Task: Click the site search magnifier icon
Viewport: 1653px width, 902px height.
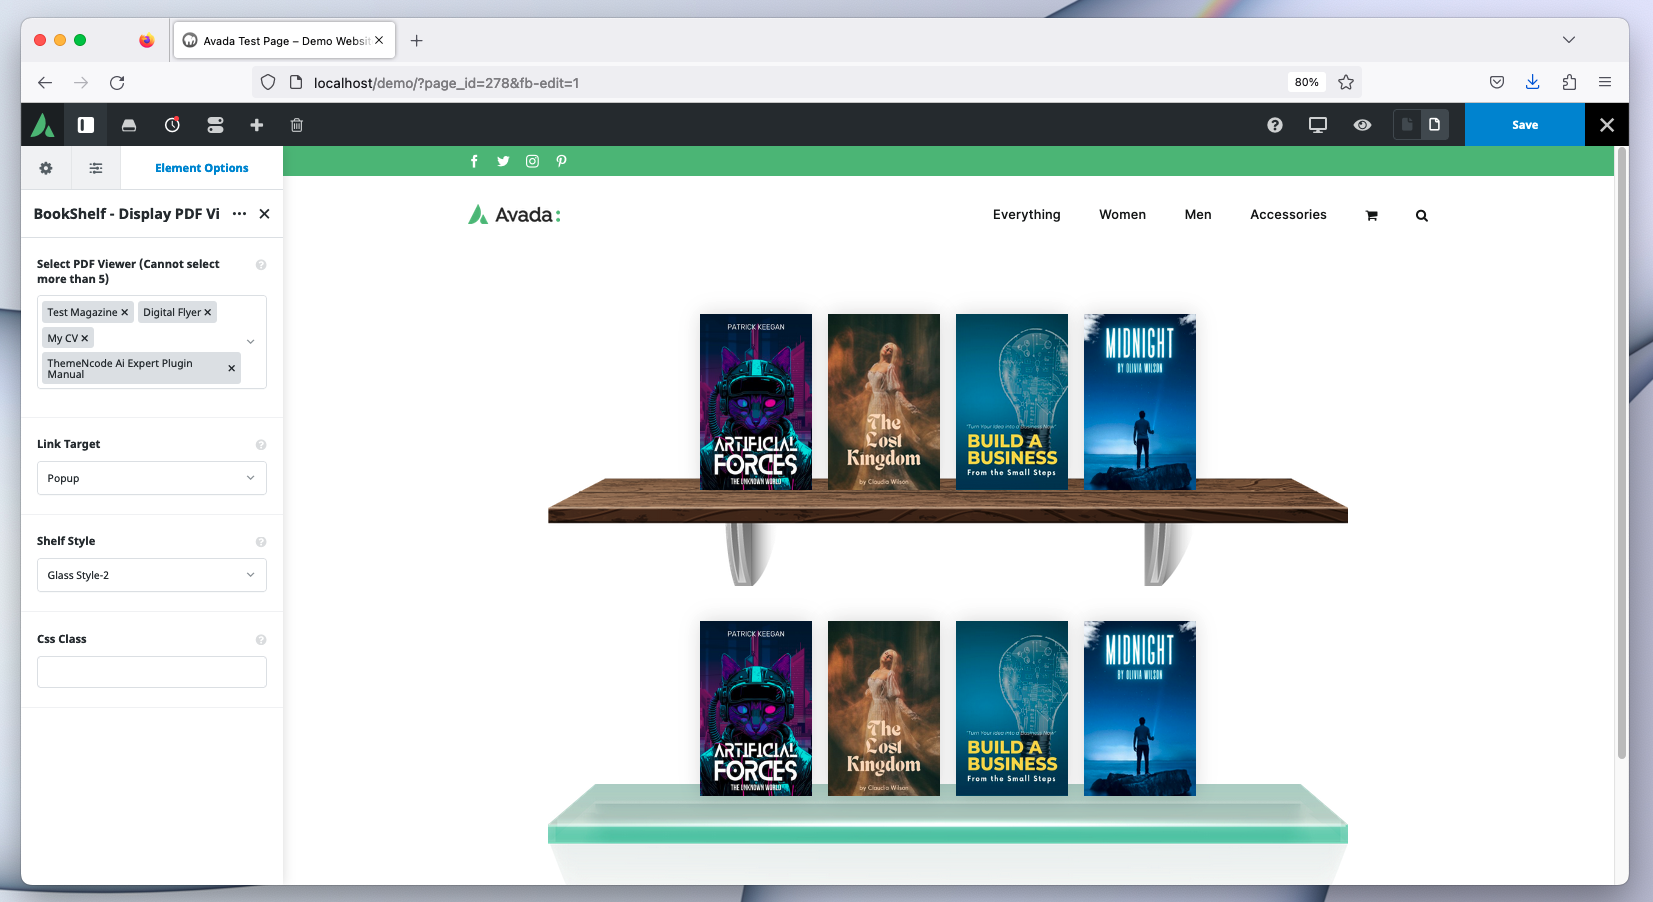Action: tap(1421, 216)
